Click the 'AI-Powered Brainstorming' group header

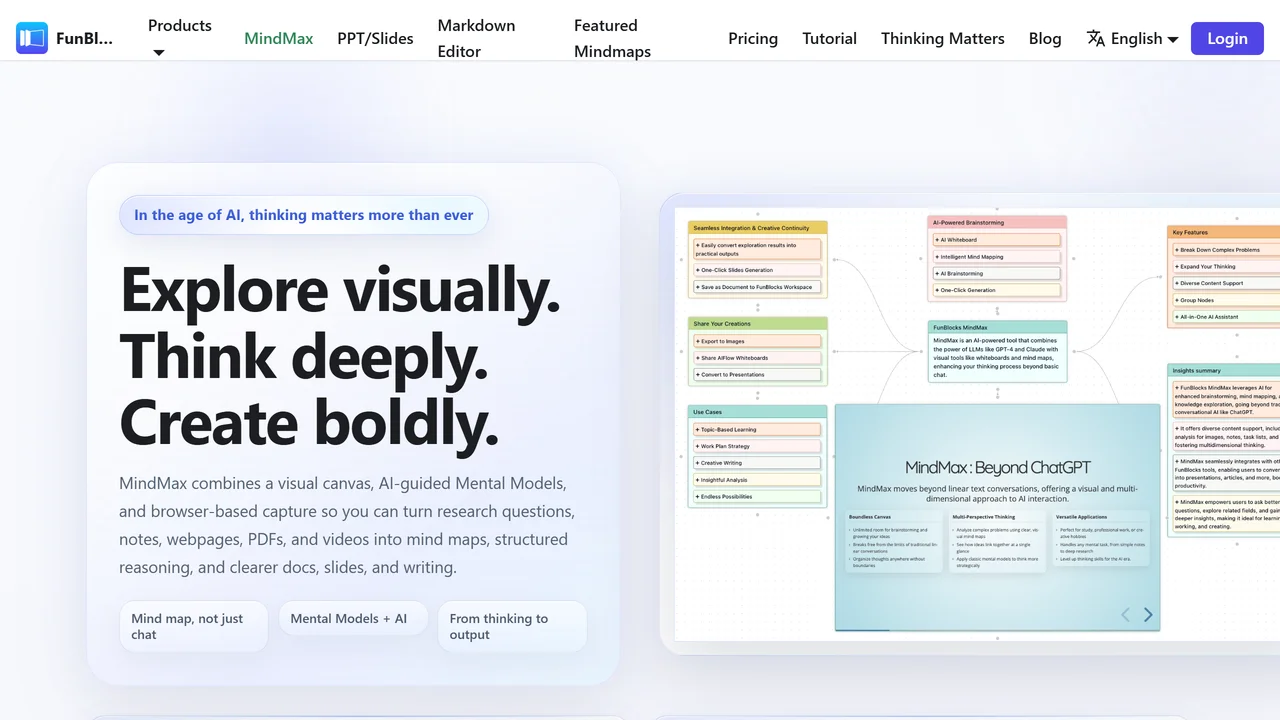coord(997,223)
